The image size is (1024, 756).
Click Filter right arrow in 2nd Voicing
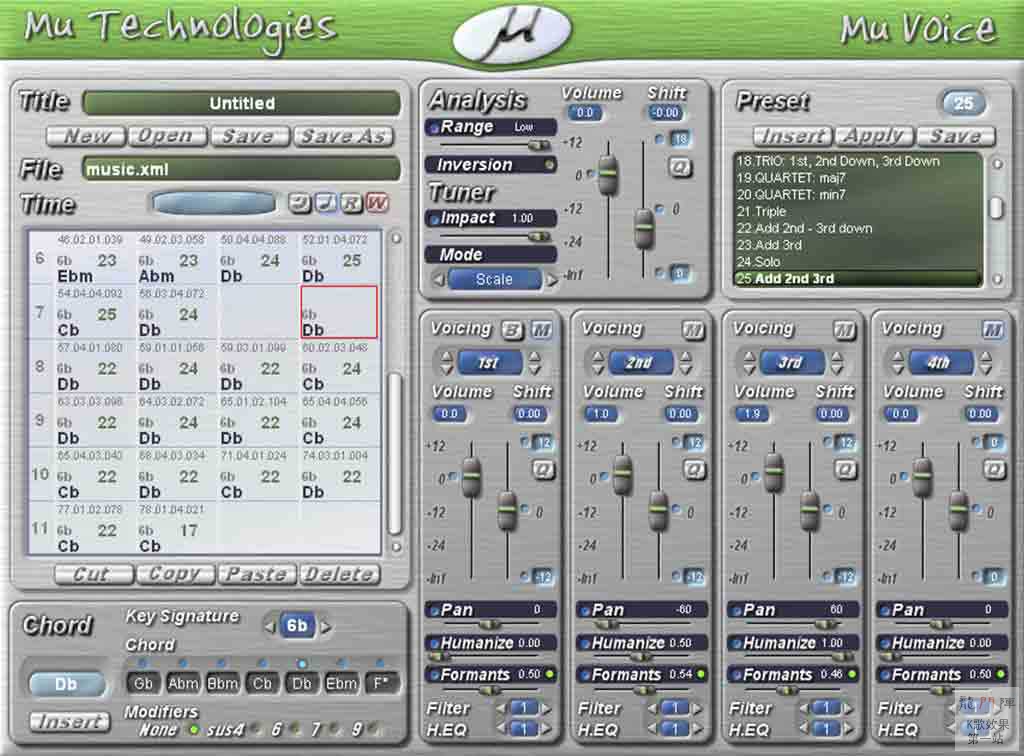tap(697, 708)
